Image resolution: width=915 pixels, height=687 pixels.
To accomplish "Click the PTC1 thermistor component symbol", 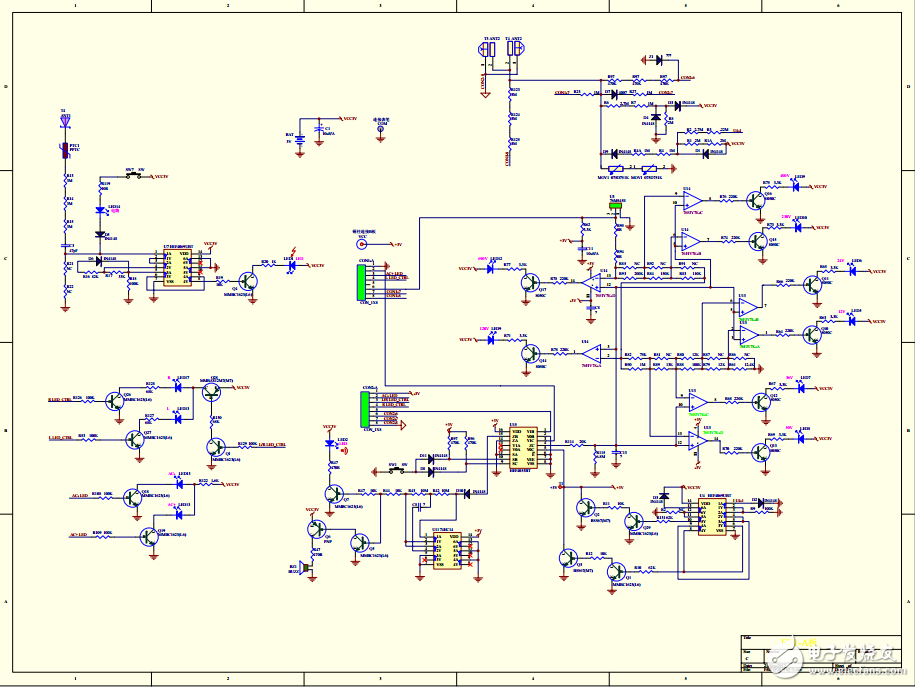I will tap(66, 152).
